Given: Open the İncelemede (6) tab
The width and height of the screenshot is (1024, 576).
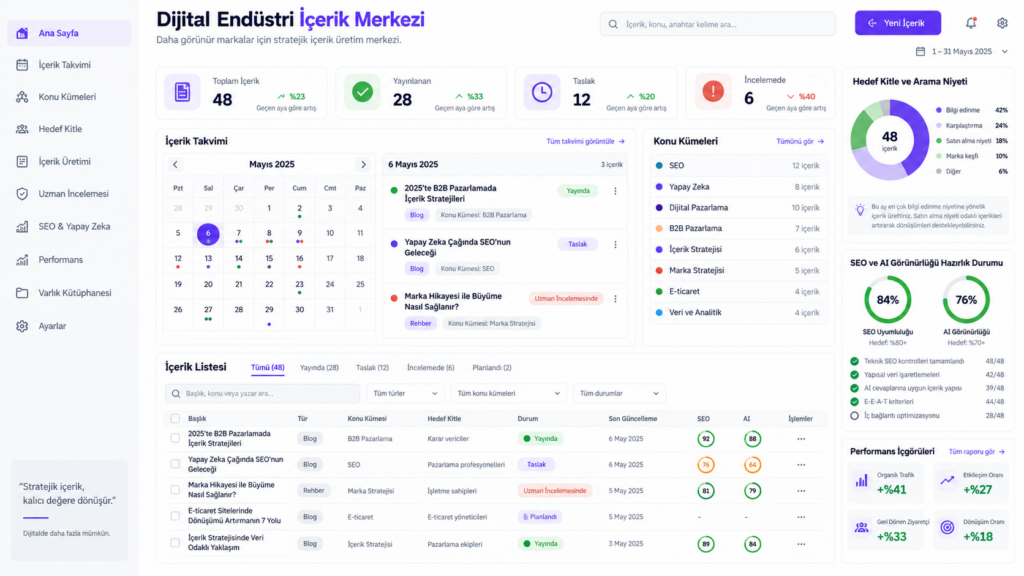Looking at the screenshot, I should [x=430, y=368].
